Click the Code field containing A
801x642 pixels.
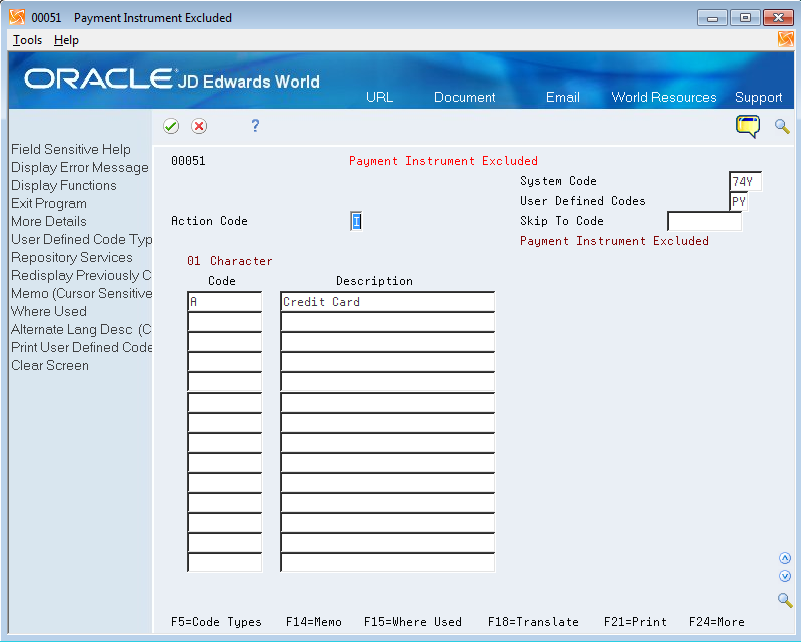coord(225,302)
